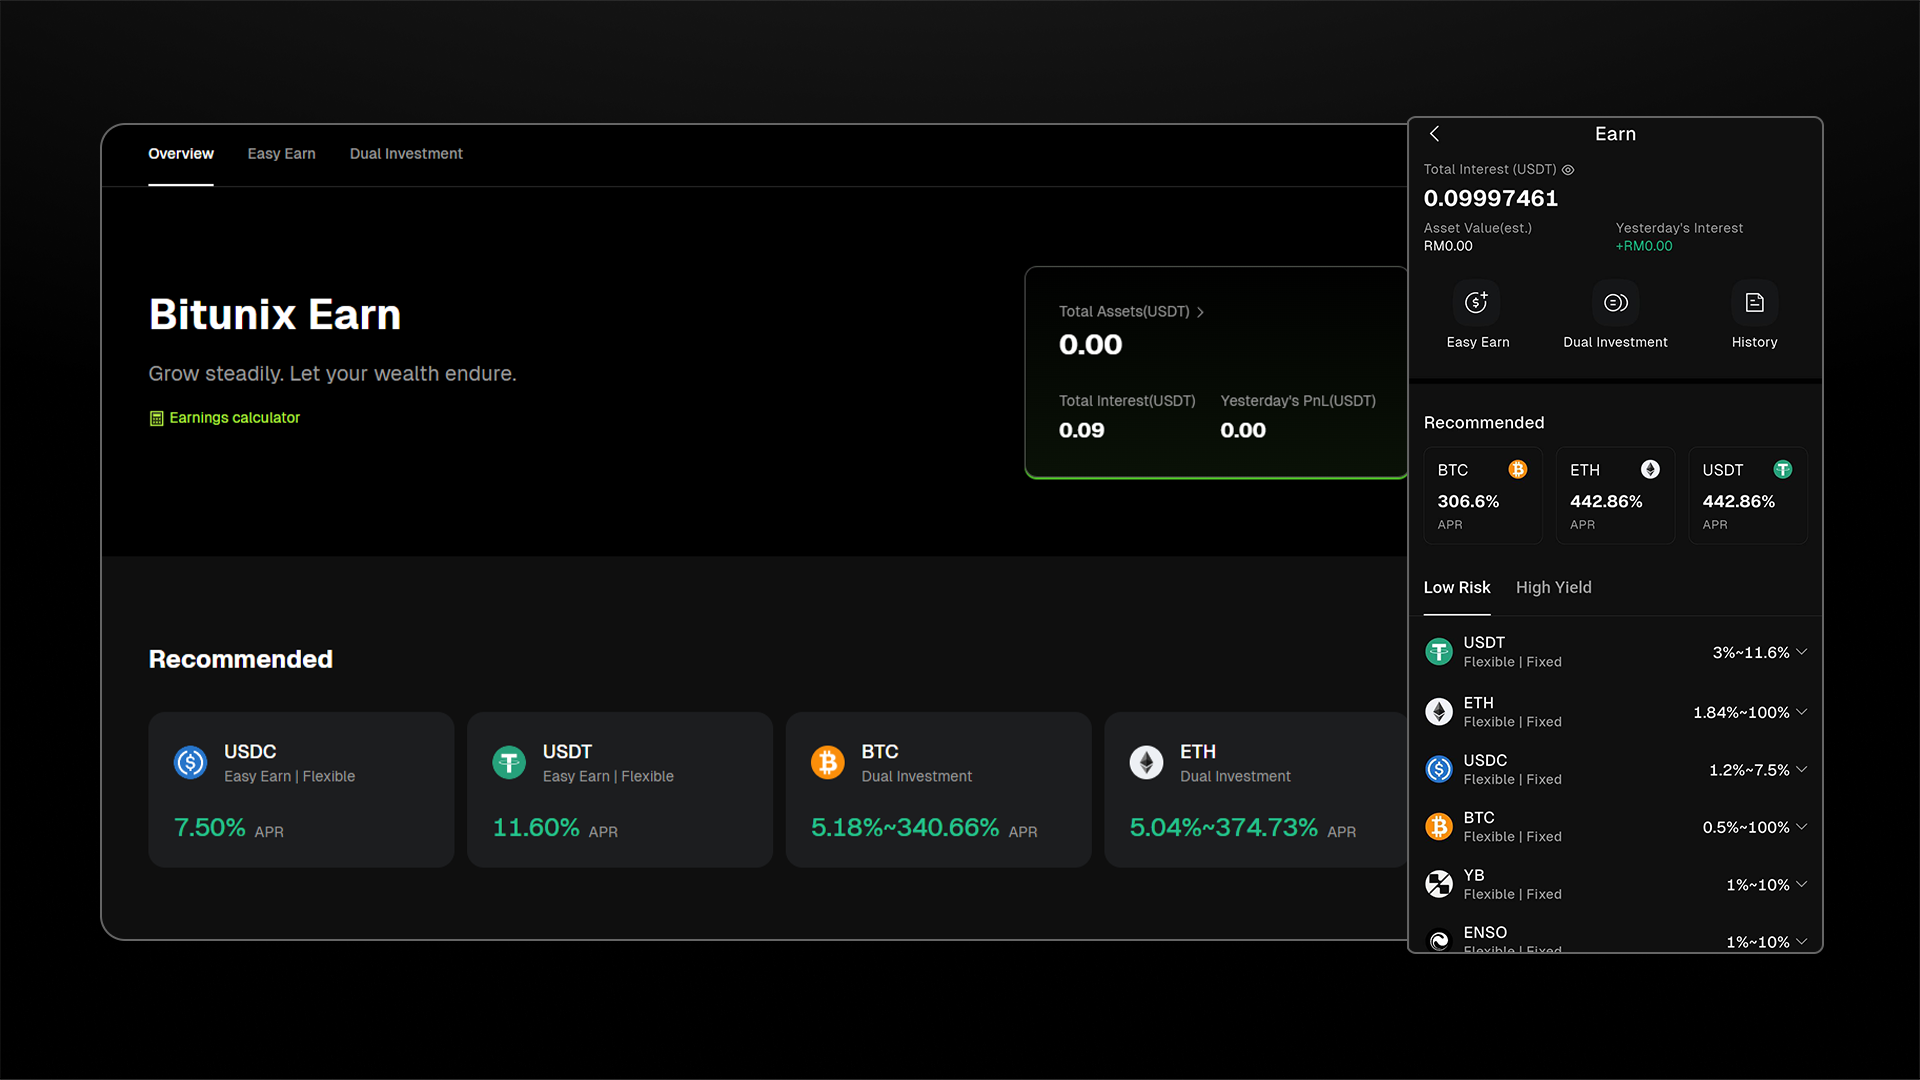Click the YB token icon in the list
This screenshot has width=1920, height=1080.
click(1439, 884)
